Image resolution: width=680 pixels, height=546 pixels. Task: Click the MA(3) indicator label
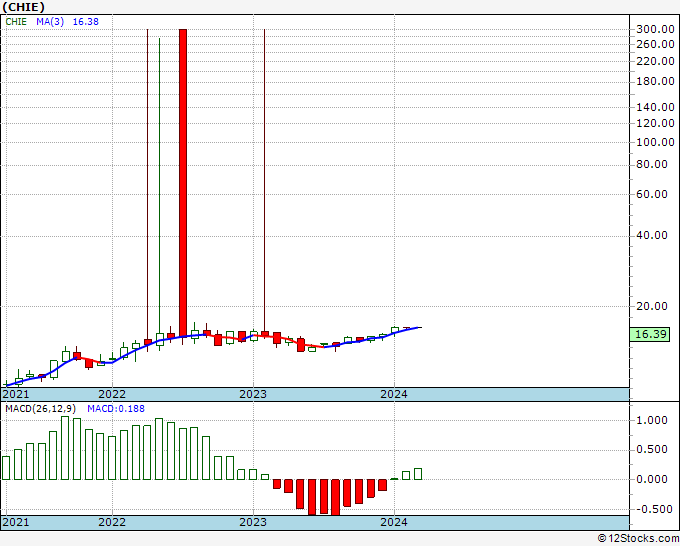(50, 22)
